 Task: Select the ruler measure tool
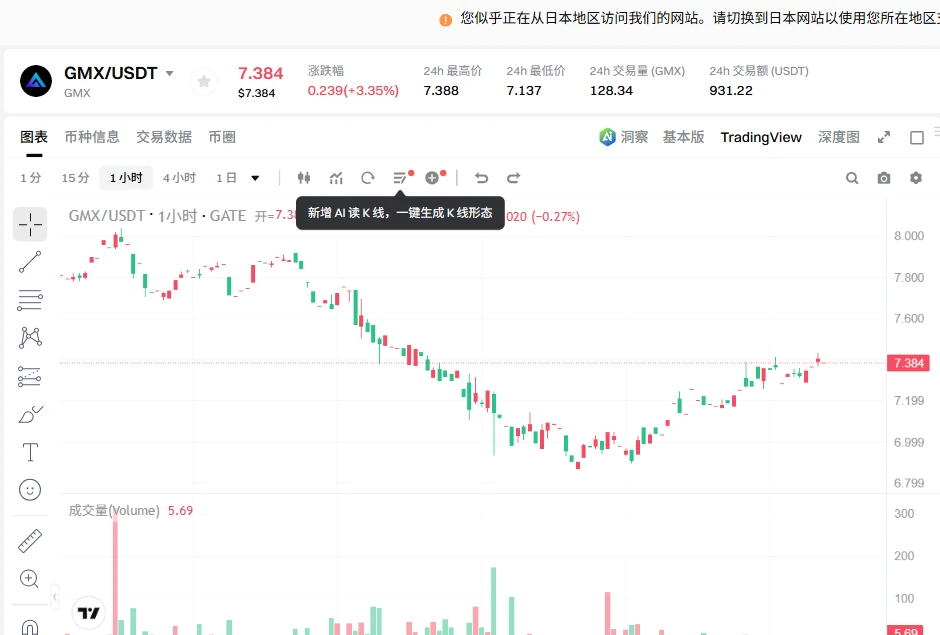click(30, 541)
